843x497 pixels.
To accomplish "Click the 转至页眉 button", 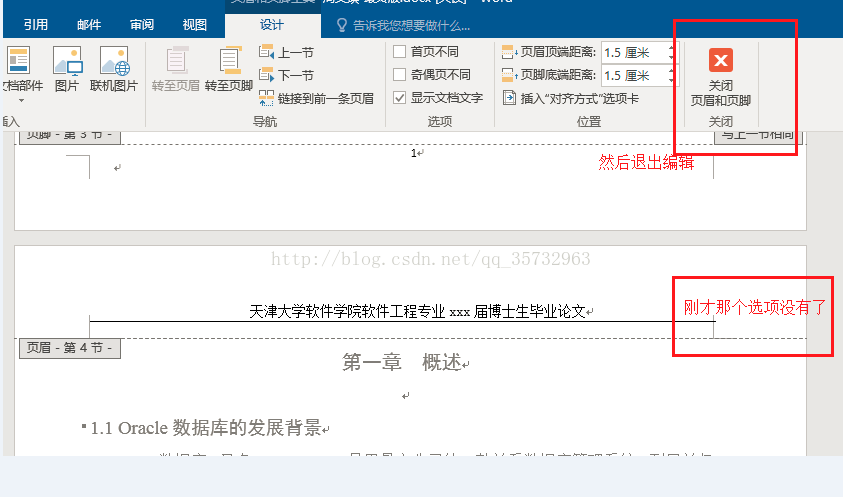I will click(x=176, y=69).
